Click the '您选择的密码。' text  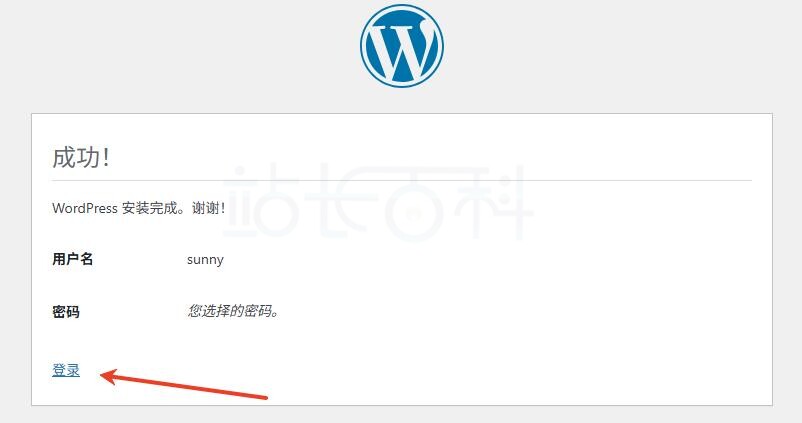click(x=233, y=311)
